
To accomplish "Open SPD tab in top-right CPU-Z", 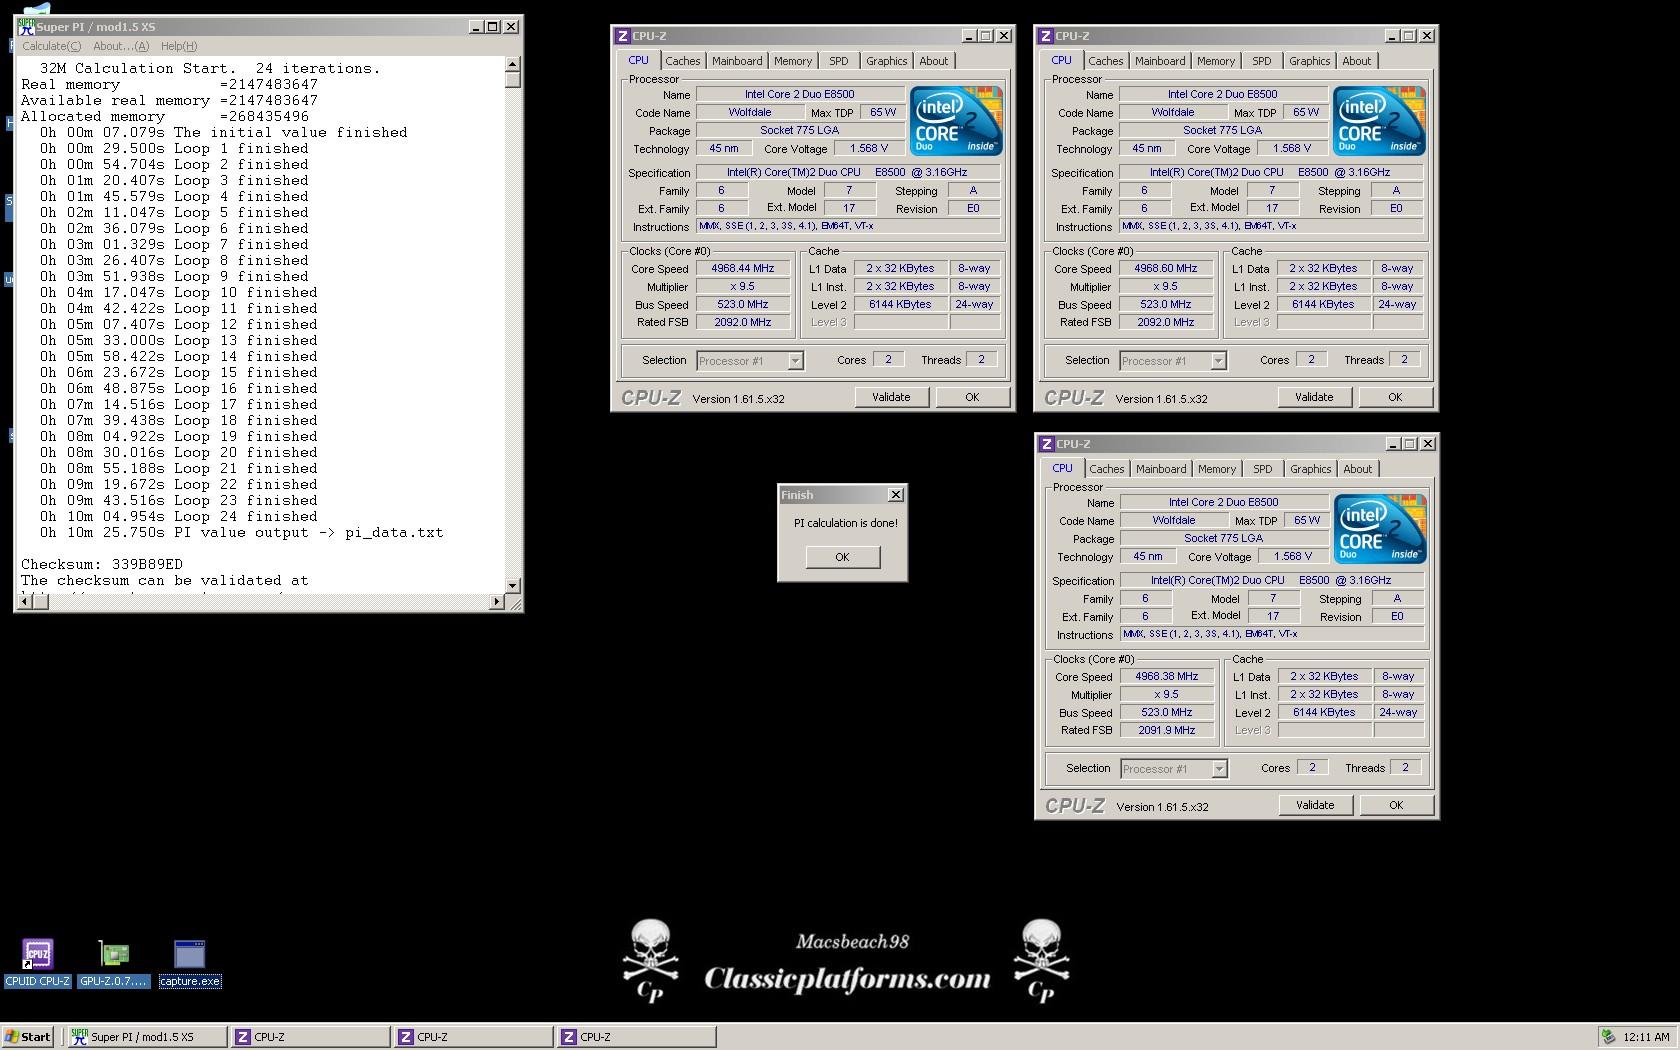I will click(x=1261, y=61).
